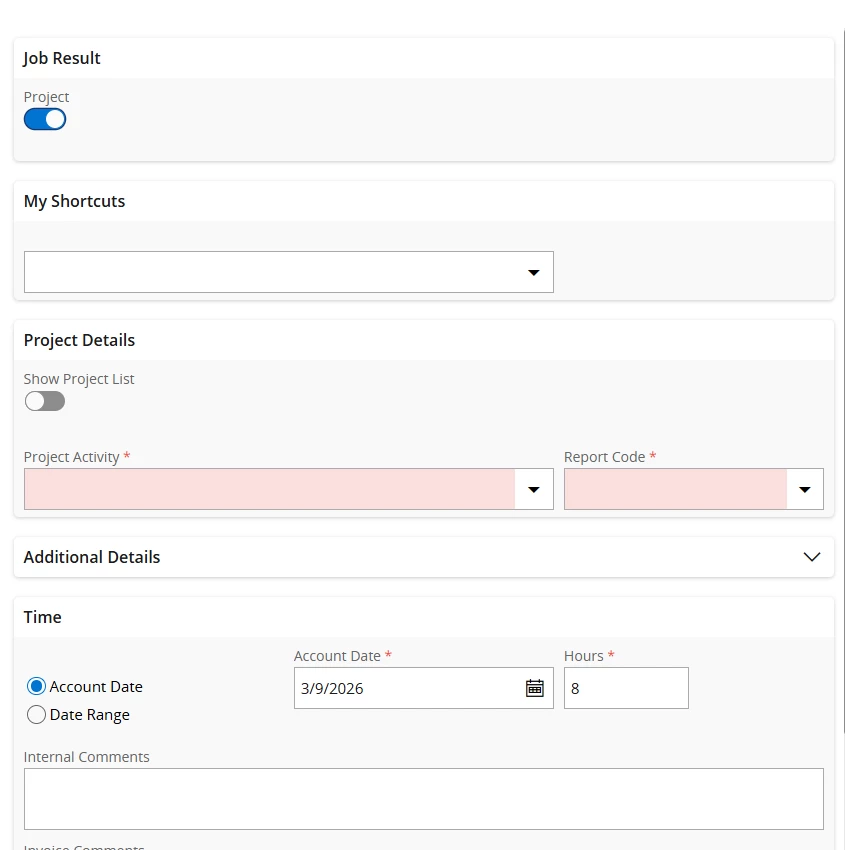Click the Additional Details header title
Screen dimensions: 845x850
(x=92, y=557)
